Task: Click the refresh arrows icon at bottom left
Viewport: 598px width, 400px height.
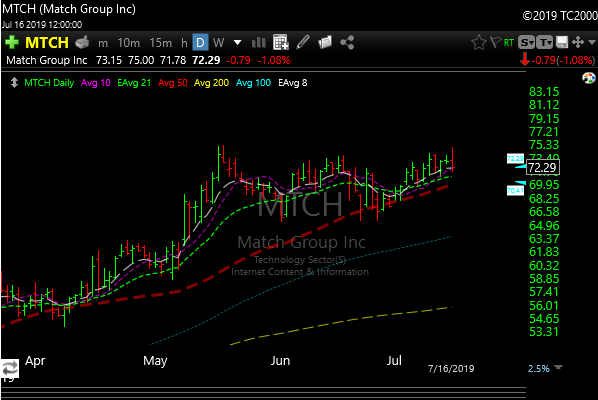Action: pos(10,368)
